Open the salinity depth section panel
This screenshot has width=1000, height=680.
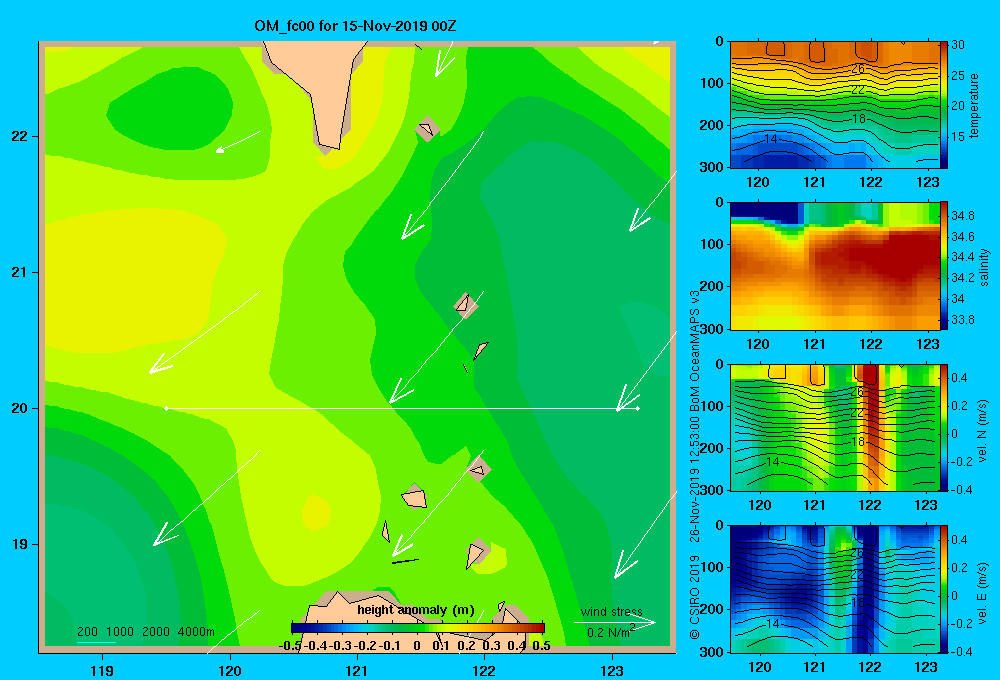coord(834,266)
